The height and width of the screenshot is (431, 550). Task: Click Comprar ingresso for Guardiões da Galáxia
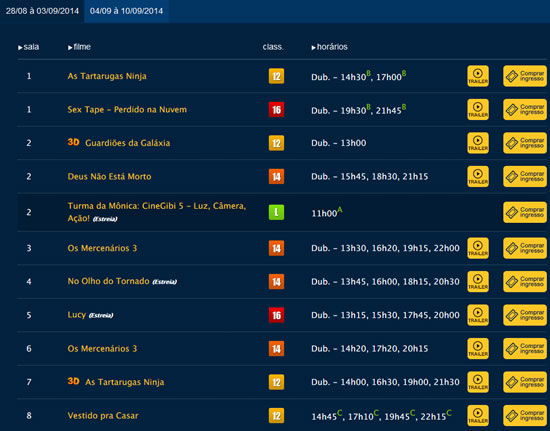(x=525, y=143)
